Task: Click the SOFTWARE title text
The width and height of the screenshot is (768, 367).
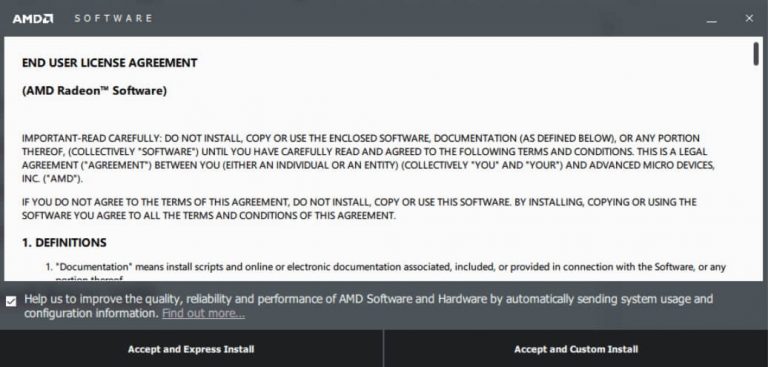Action: [113, 19]
